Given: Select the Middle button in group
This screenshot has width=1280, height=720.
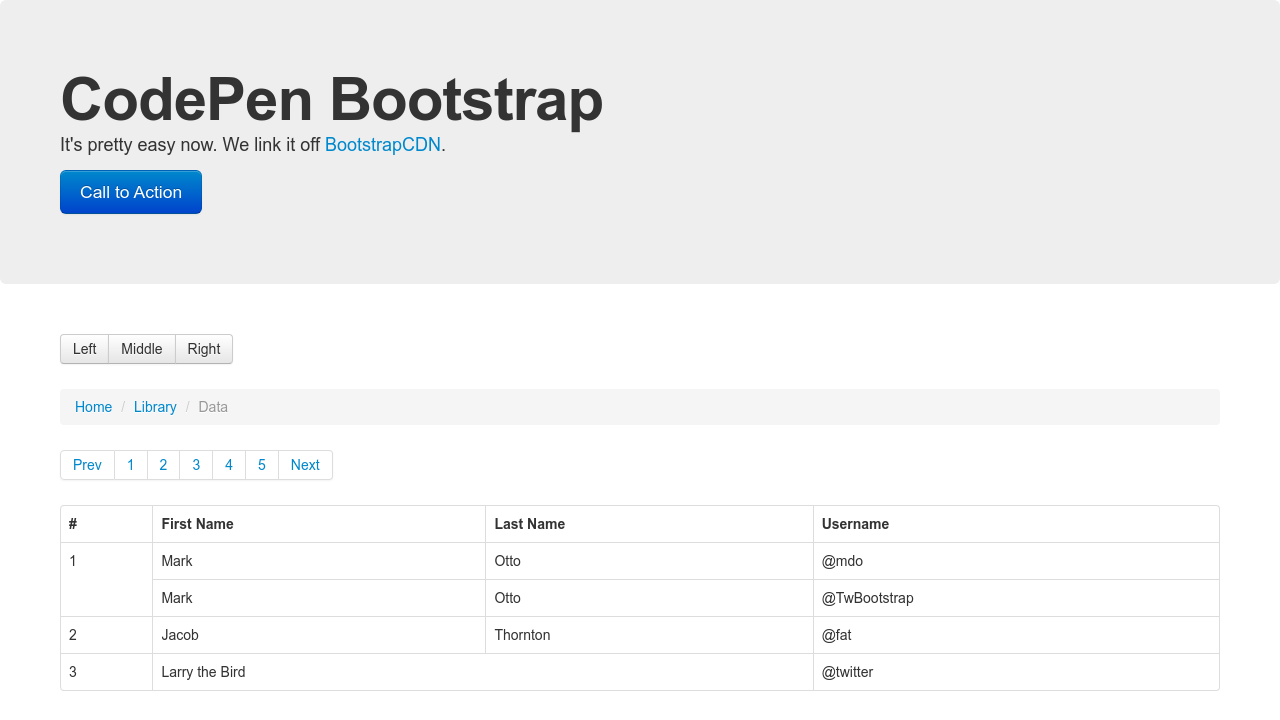Looking at the screenshot, I should click(x=142, y=349).
